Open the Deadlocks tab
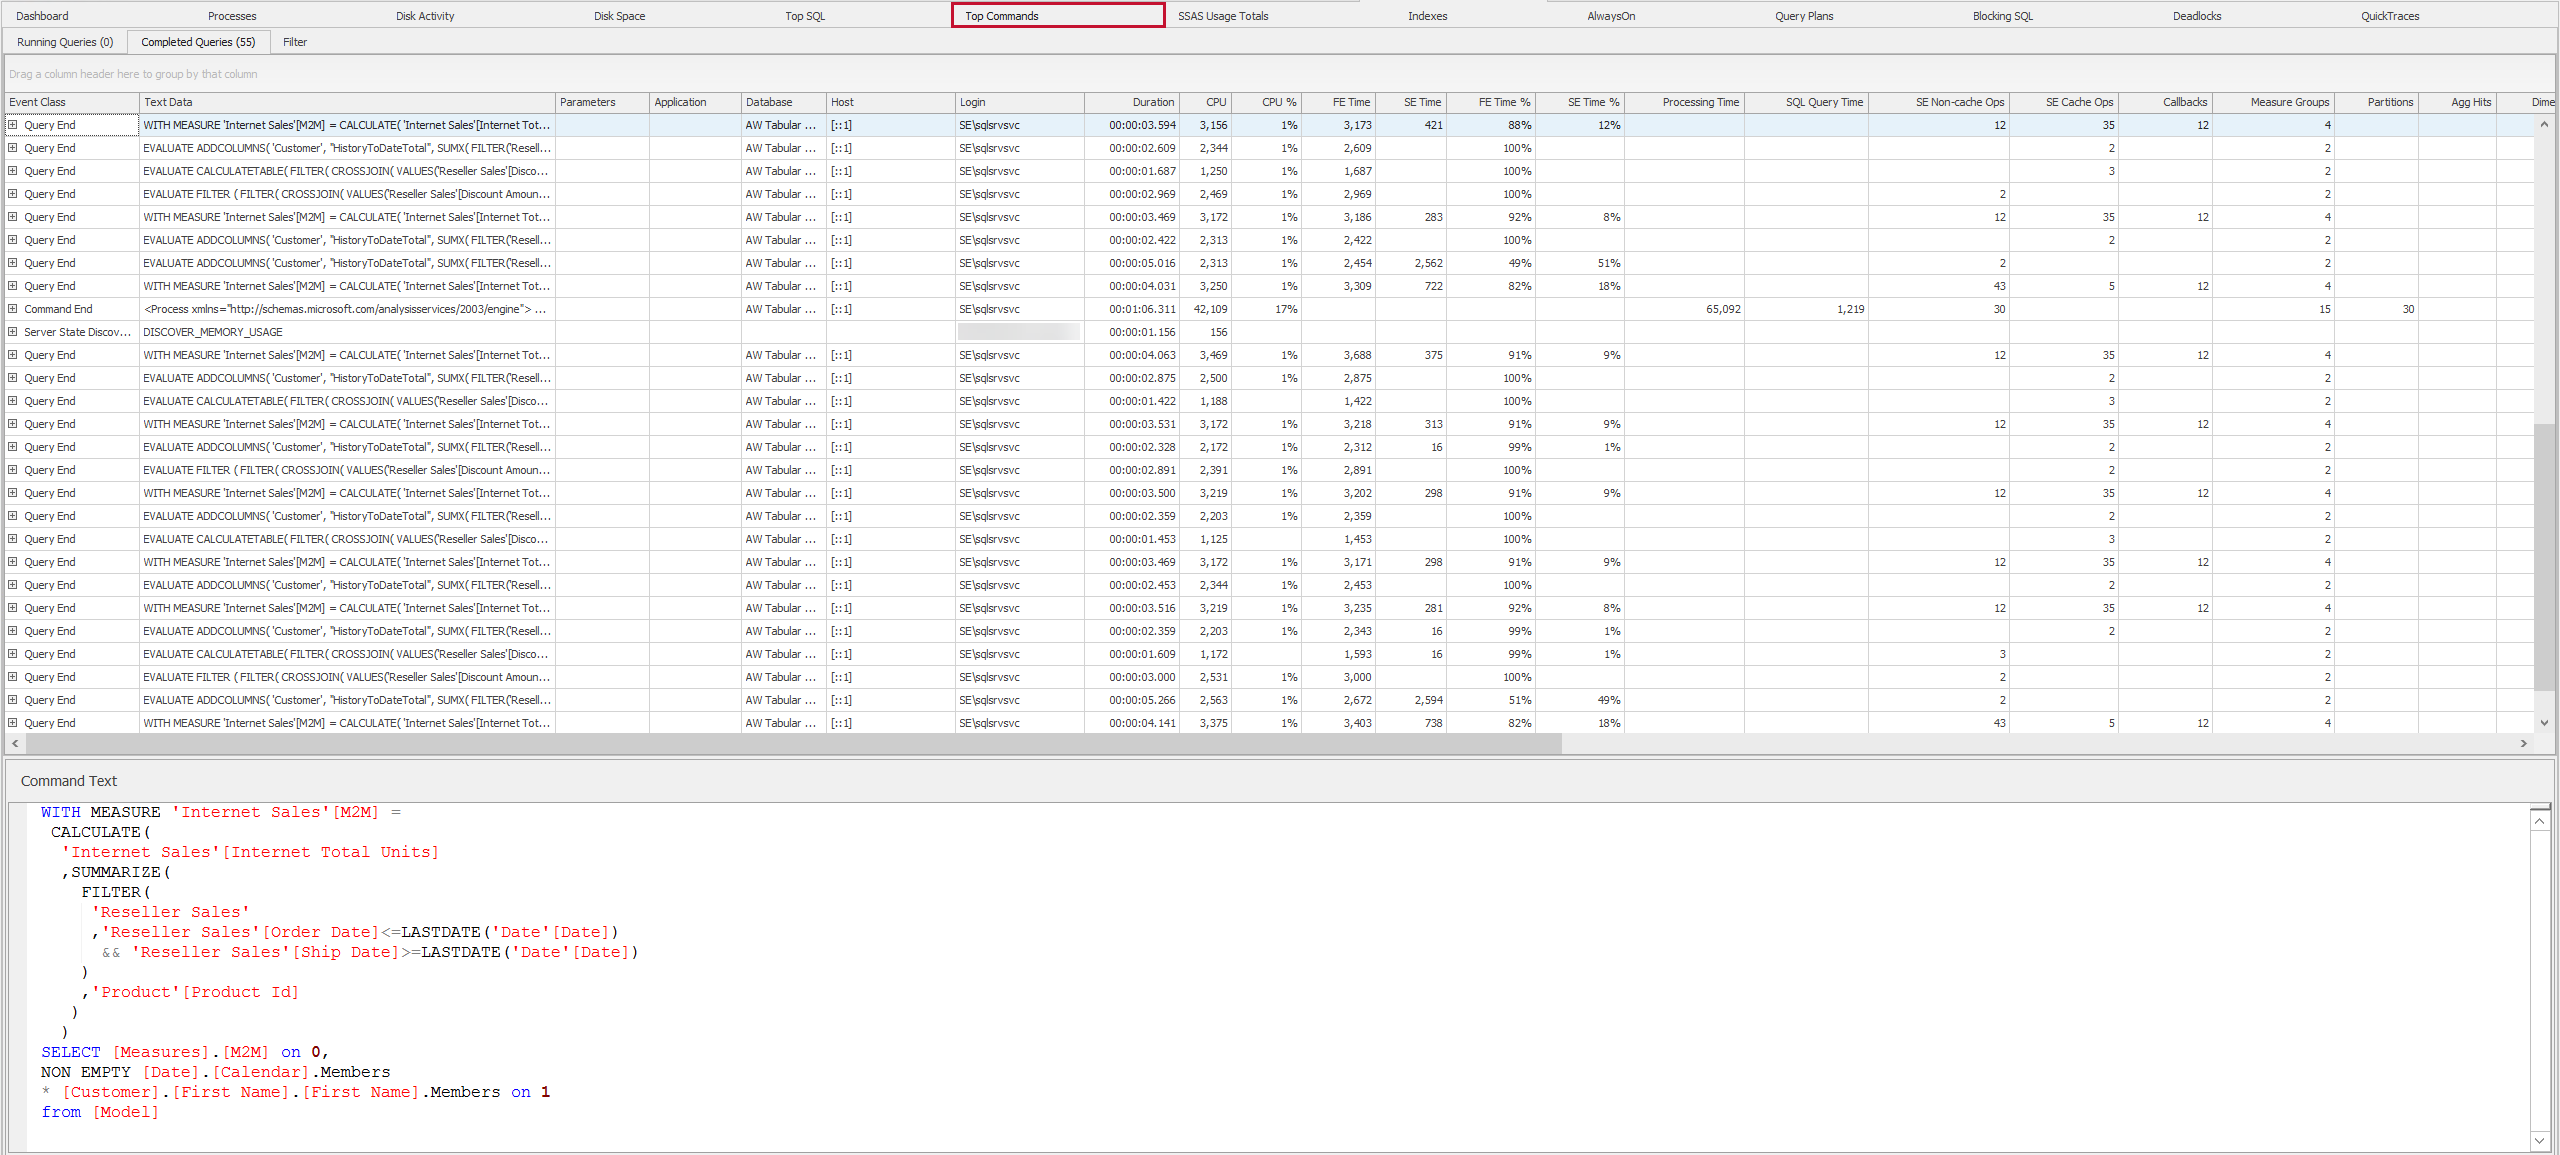The width and height of the screenshot is (2560, 1155). 2196,15
